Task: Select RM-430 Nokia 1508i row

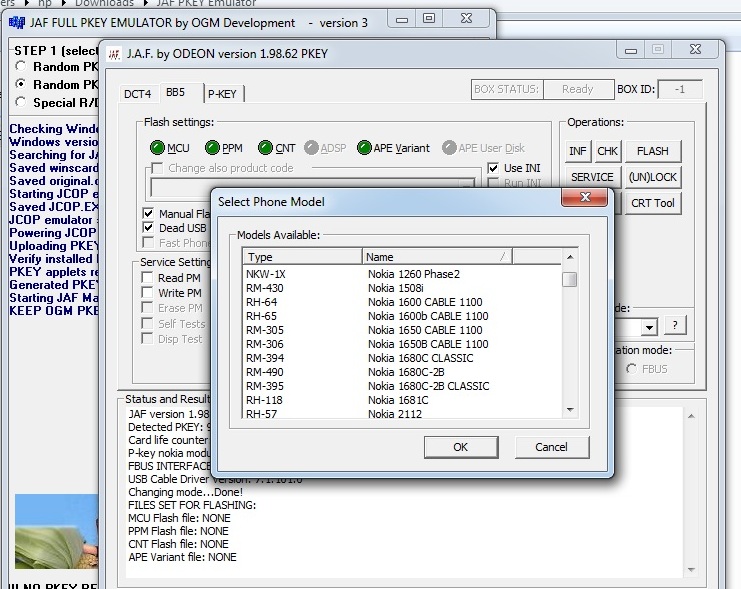Action: 402,288
